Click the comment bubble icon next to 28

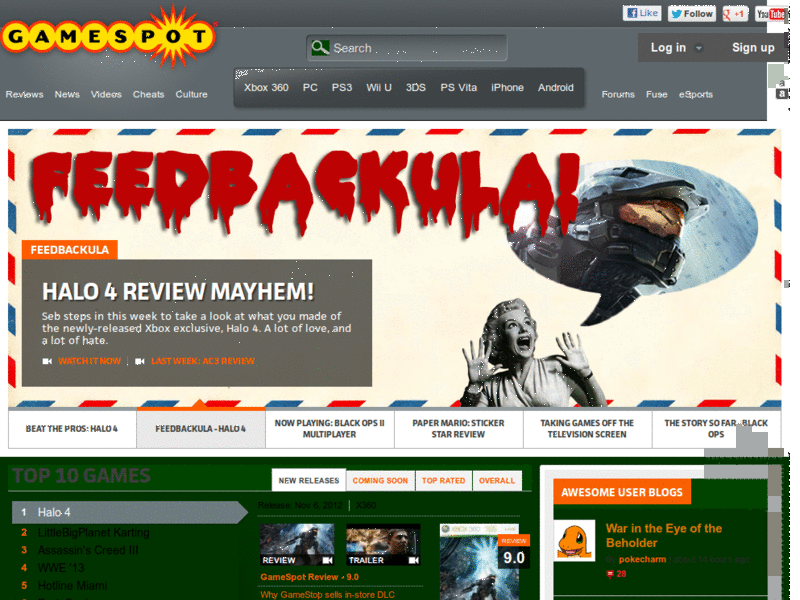[610, 574]
